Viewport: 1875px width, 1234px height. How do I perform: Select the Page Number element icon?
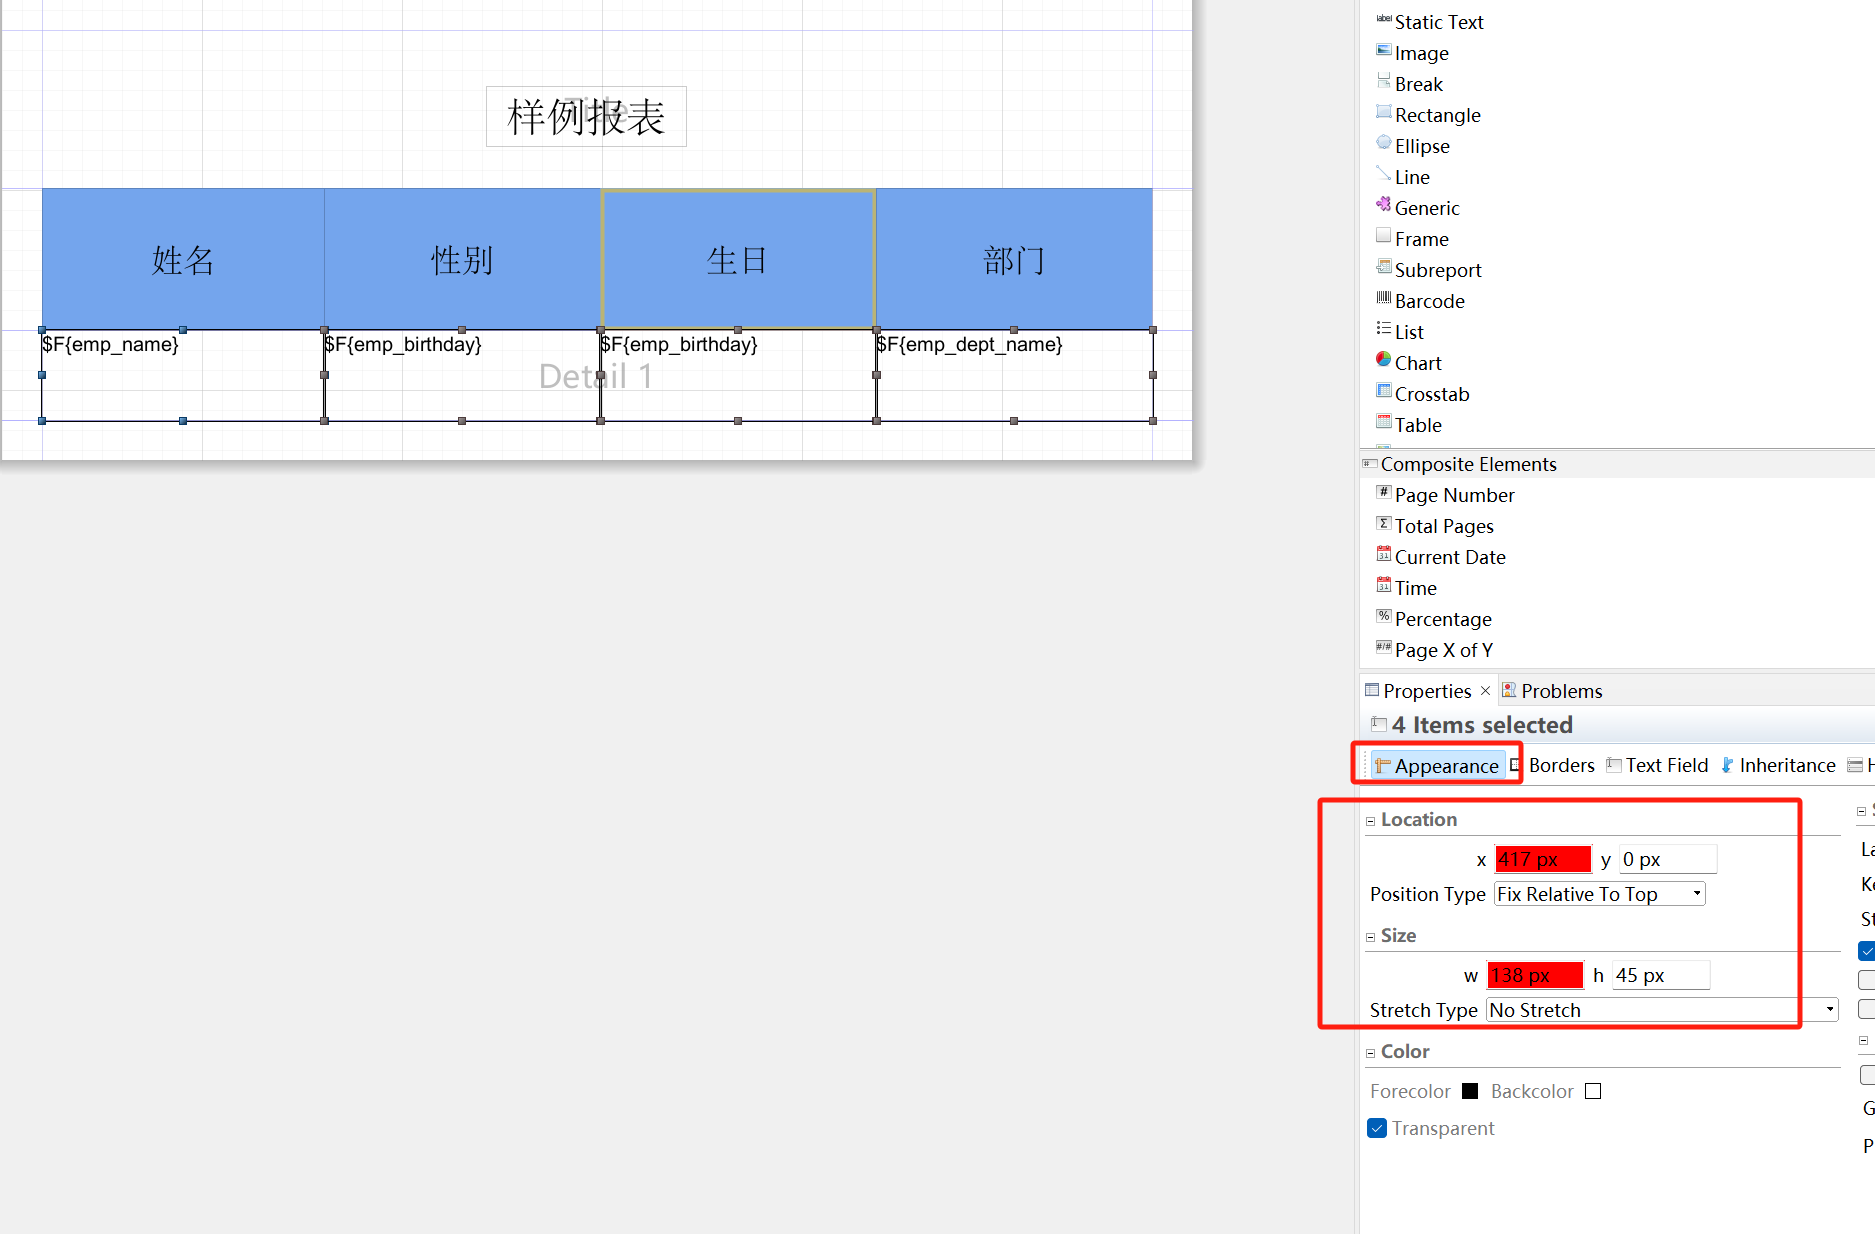(1384, 492)
